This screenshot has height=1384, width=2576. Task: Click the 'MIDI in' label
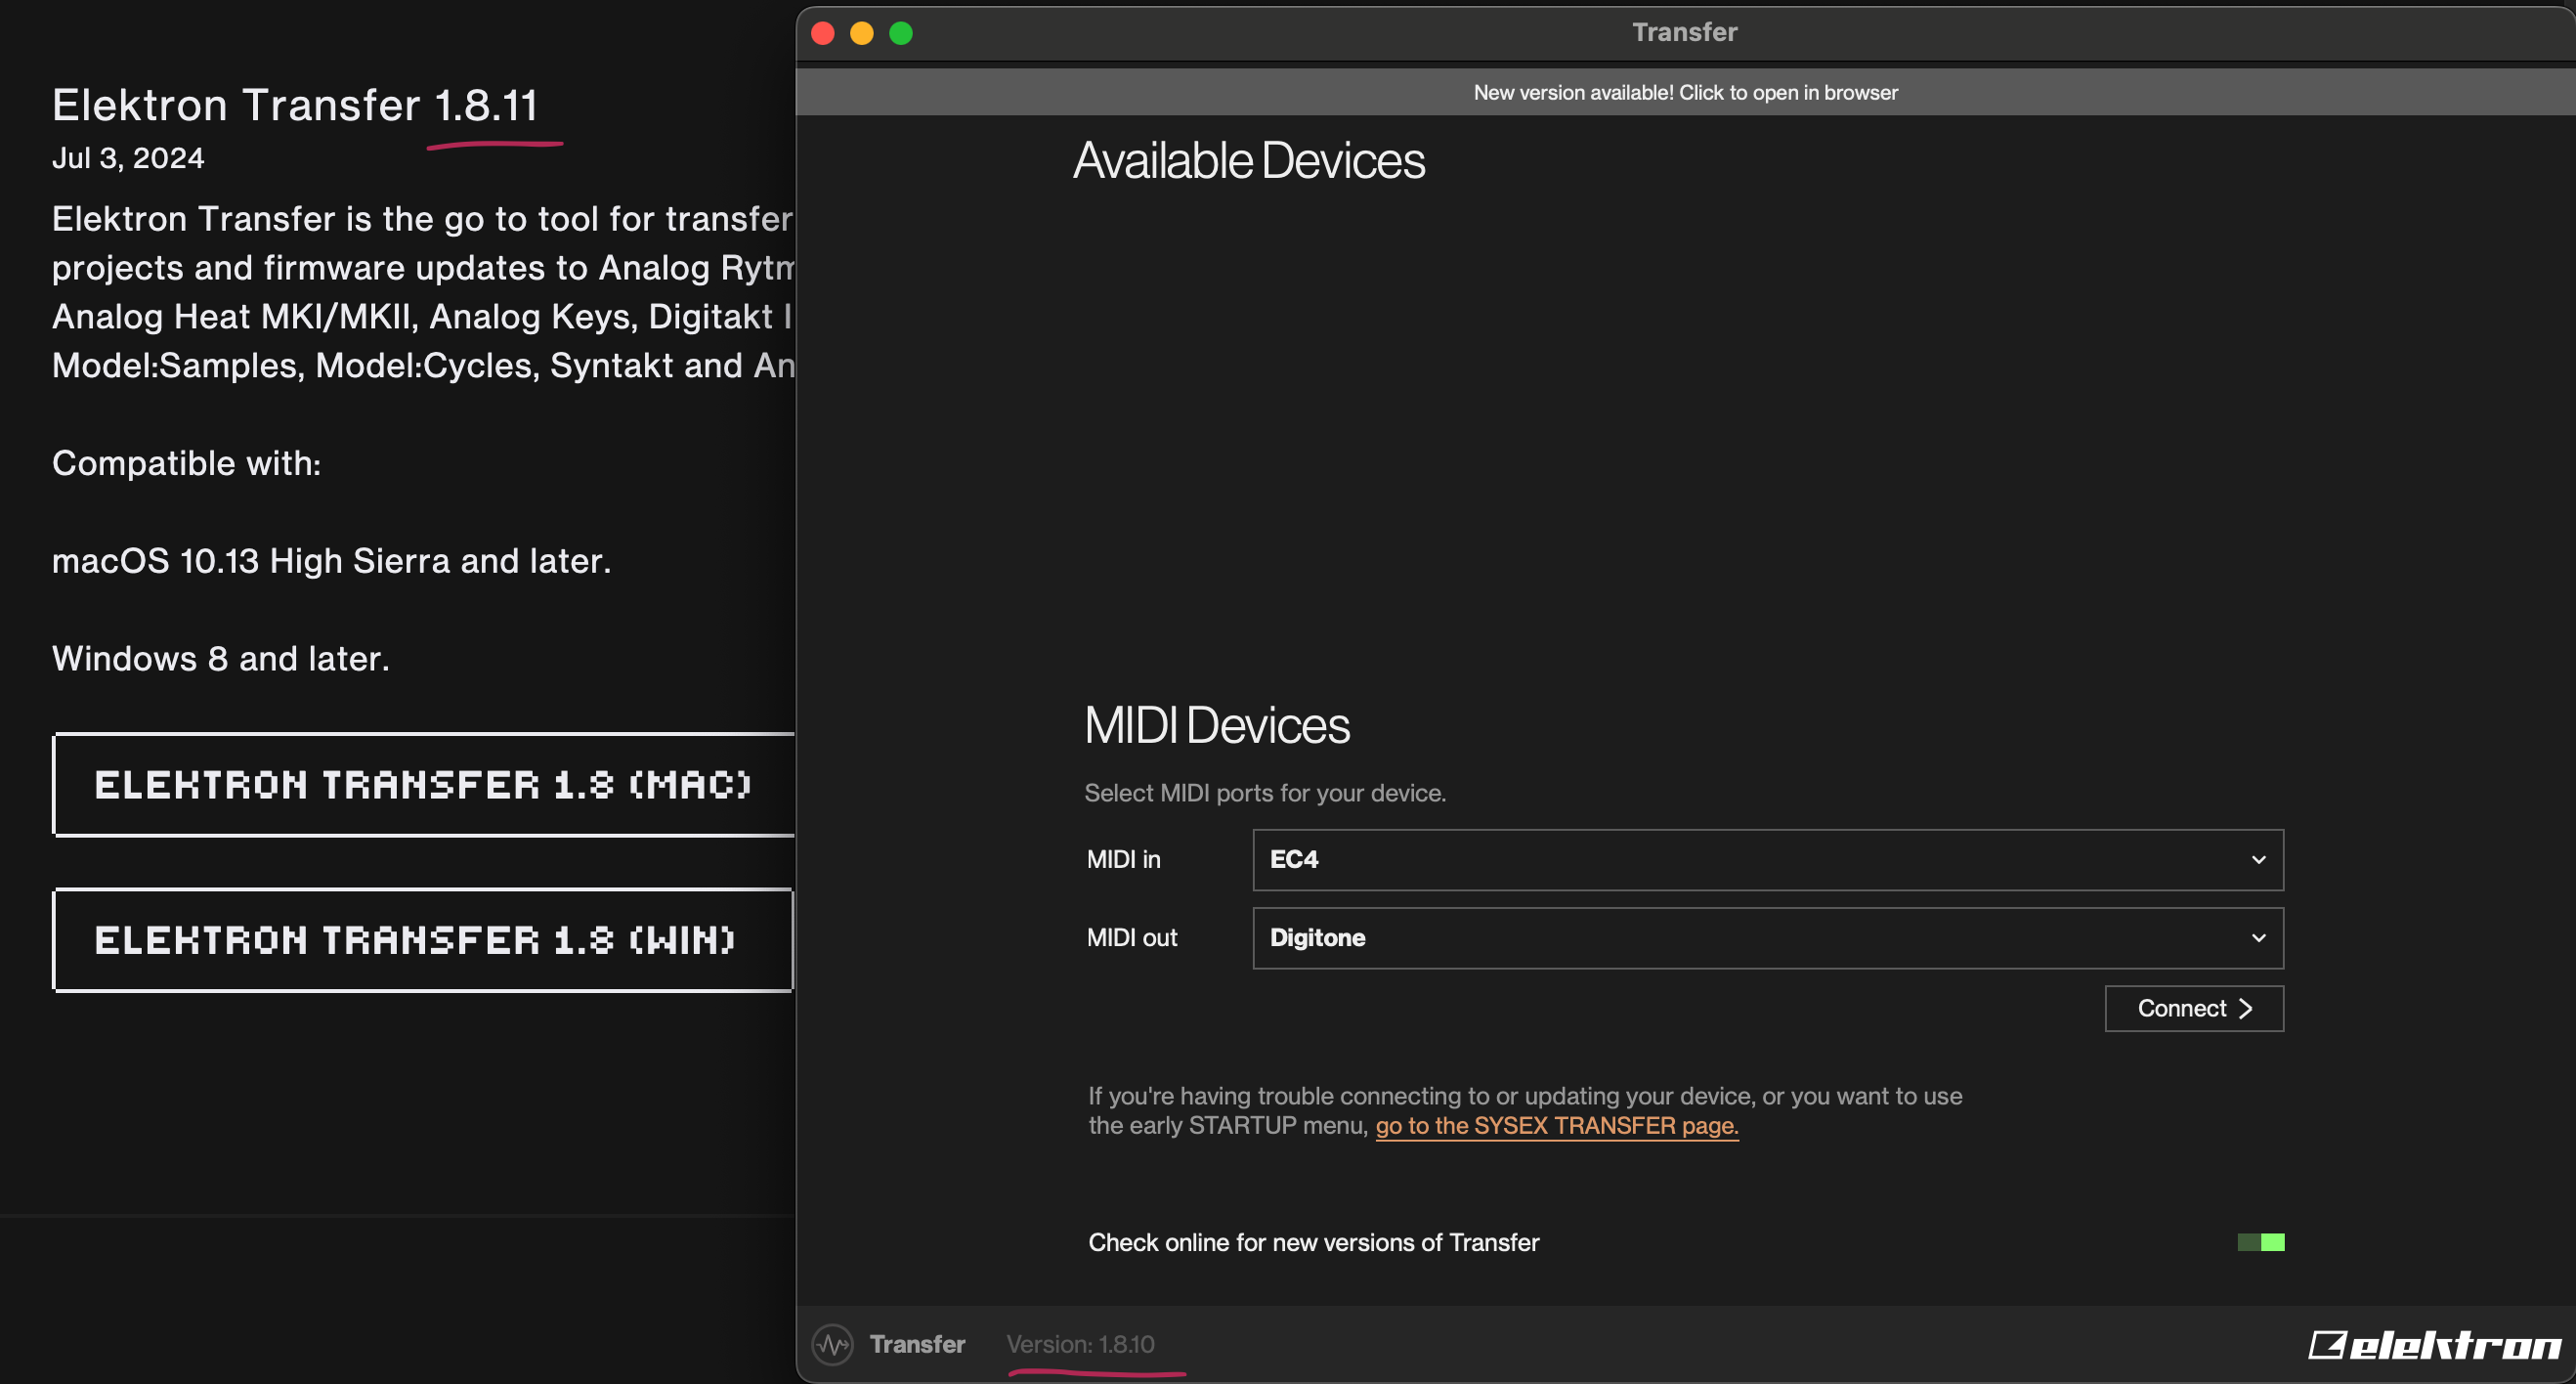[1123, 859]
